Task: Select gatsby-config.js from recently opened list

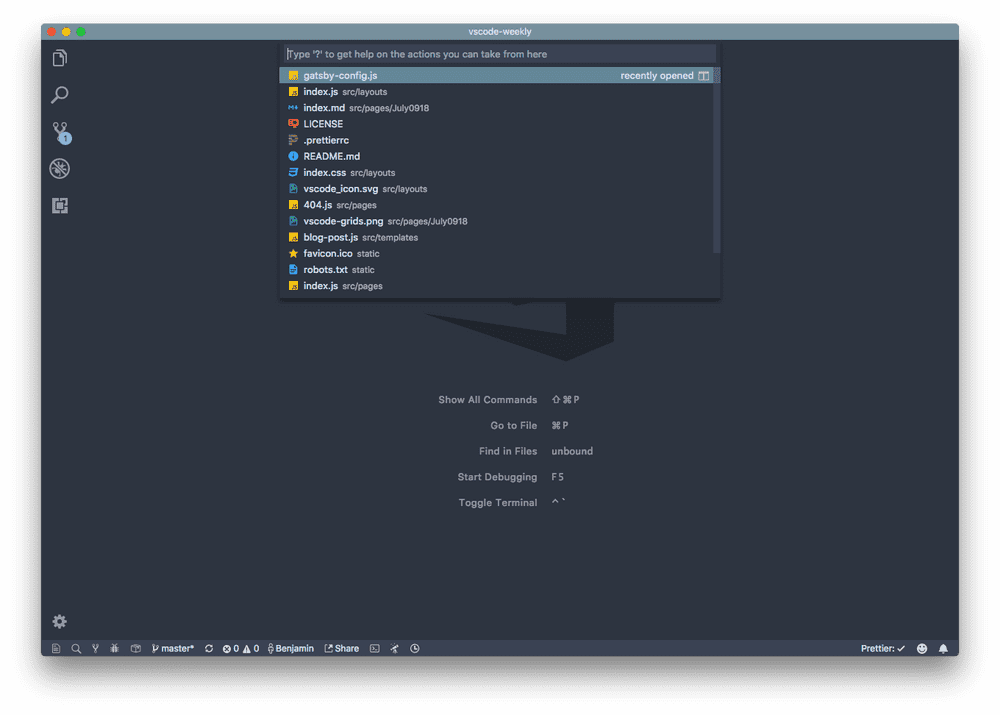Action: coord(340,76)
